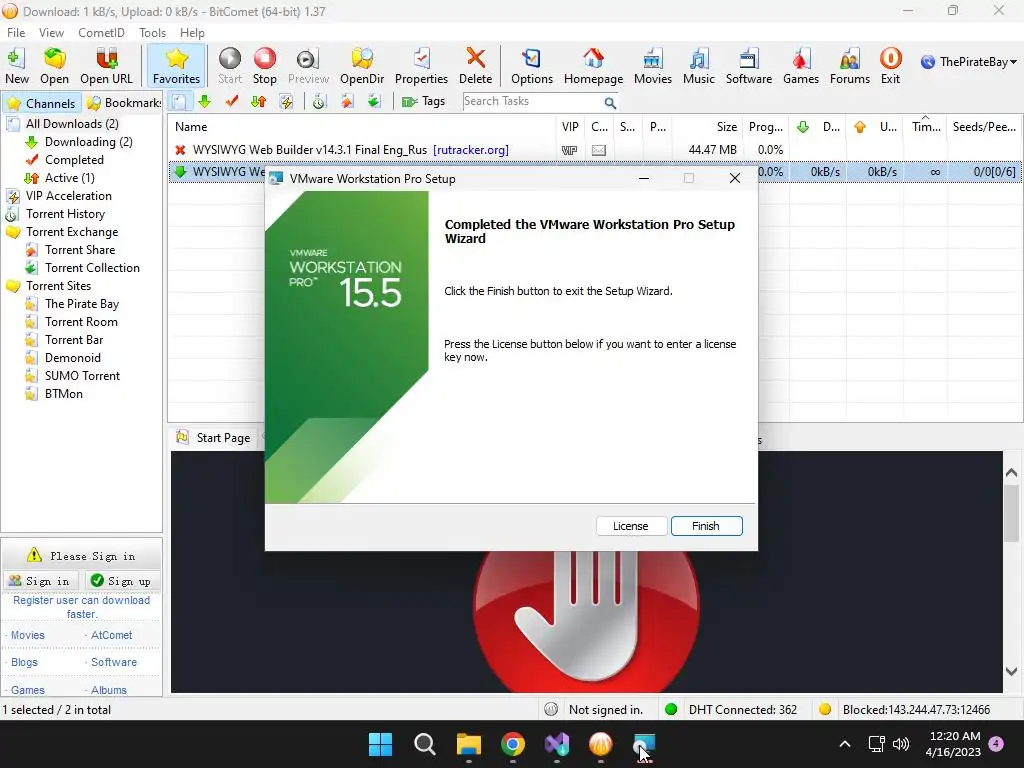Click the Open torrent toolbar icon
Image resolution: width=1024 pixels, height=768 pixels.
pos(54,66)
